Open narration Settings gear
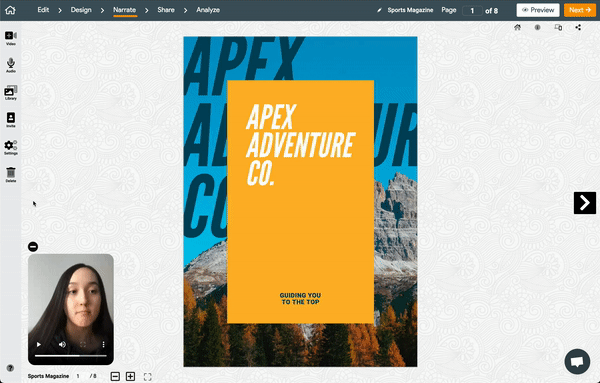The width and height of the screenshot is (600, 383). point(11,148)
